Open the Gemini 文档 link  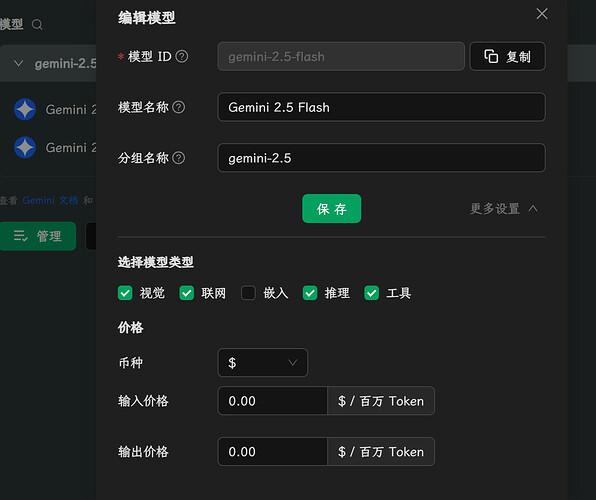(x=50, y=200)
